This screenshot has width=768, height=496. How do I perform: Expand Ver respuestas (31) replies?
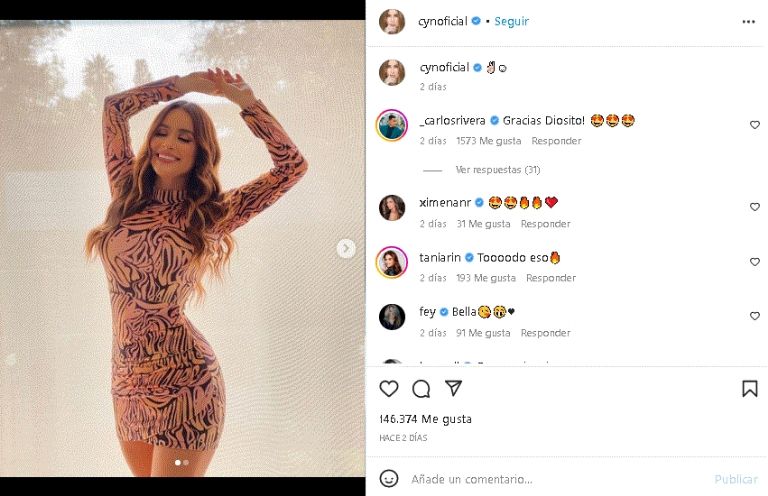[498, 170]
